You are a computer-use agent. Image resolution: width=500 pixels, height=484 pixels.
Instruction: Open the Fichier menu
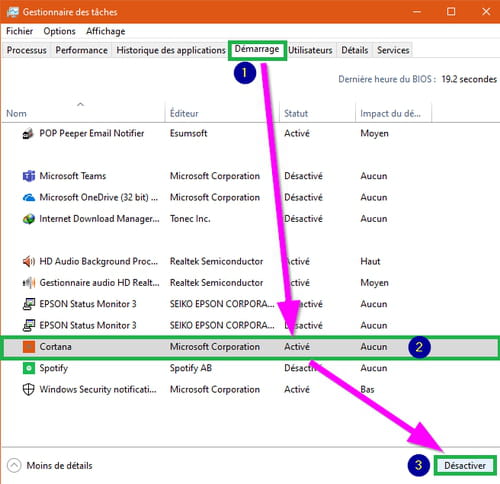[19, 31]
